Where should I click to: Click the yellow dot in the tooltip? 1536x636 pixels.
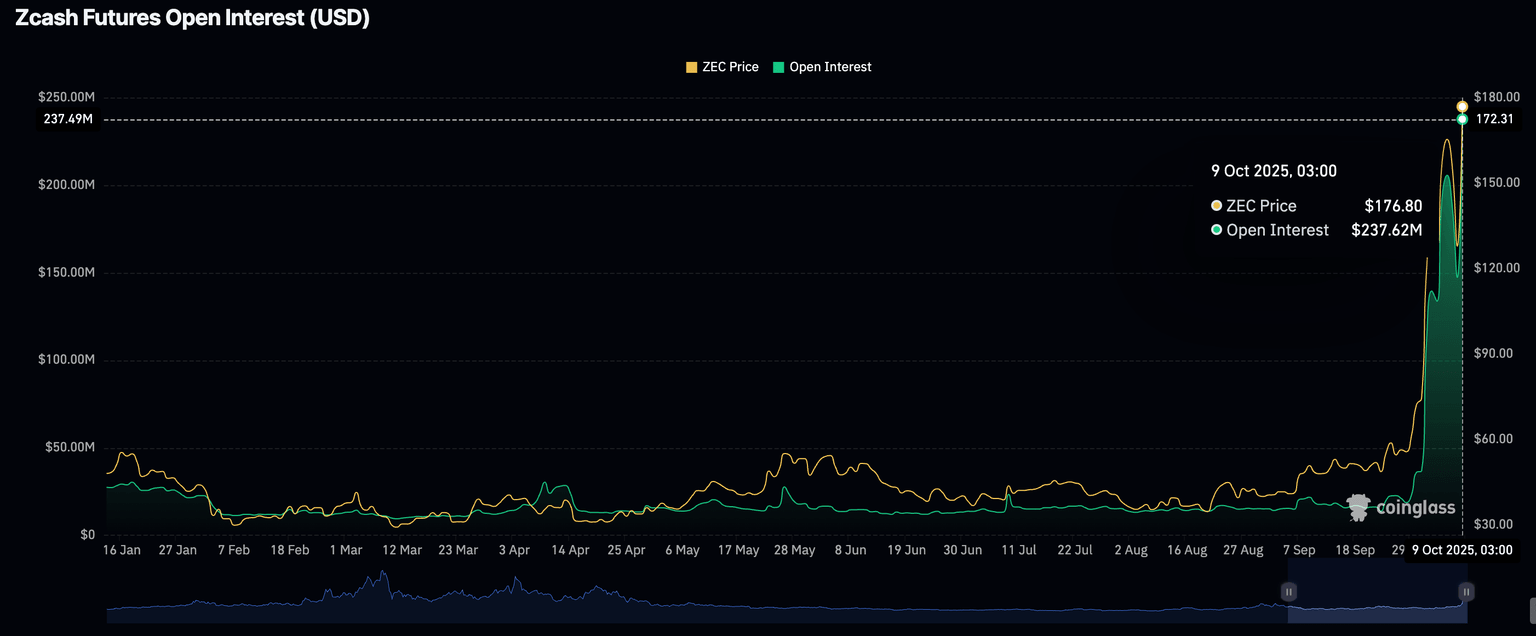tap(1216, 206)
